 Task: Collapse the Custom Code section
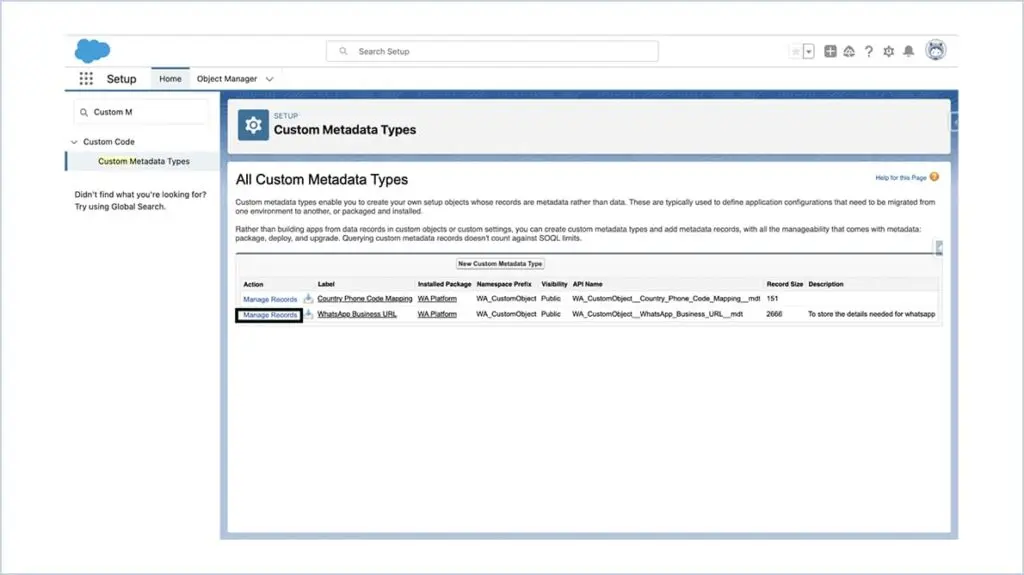[x=74, y=142]
